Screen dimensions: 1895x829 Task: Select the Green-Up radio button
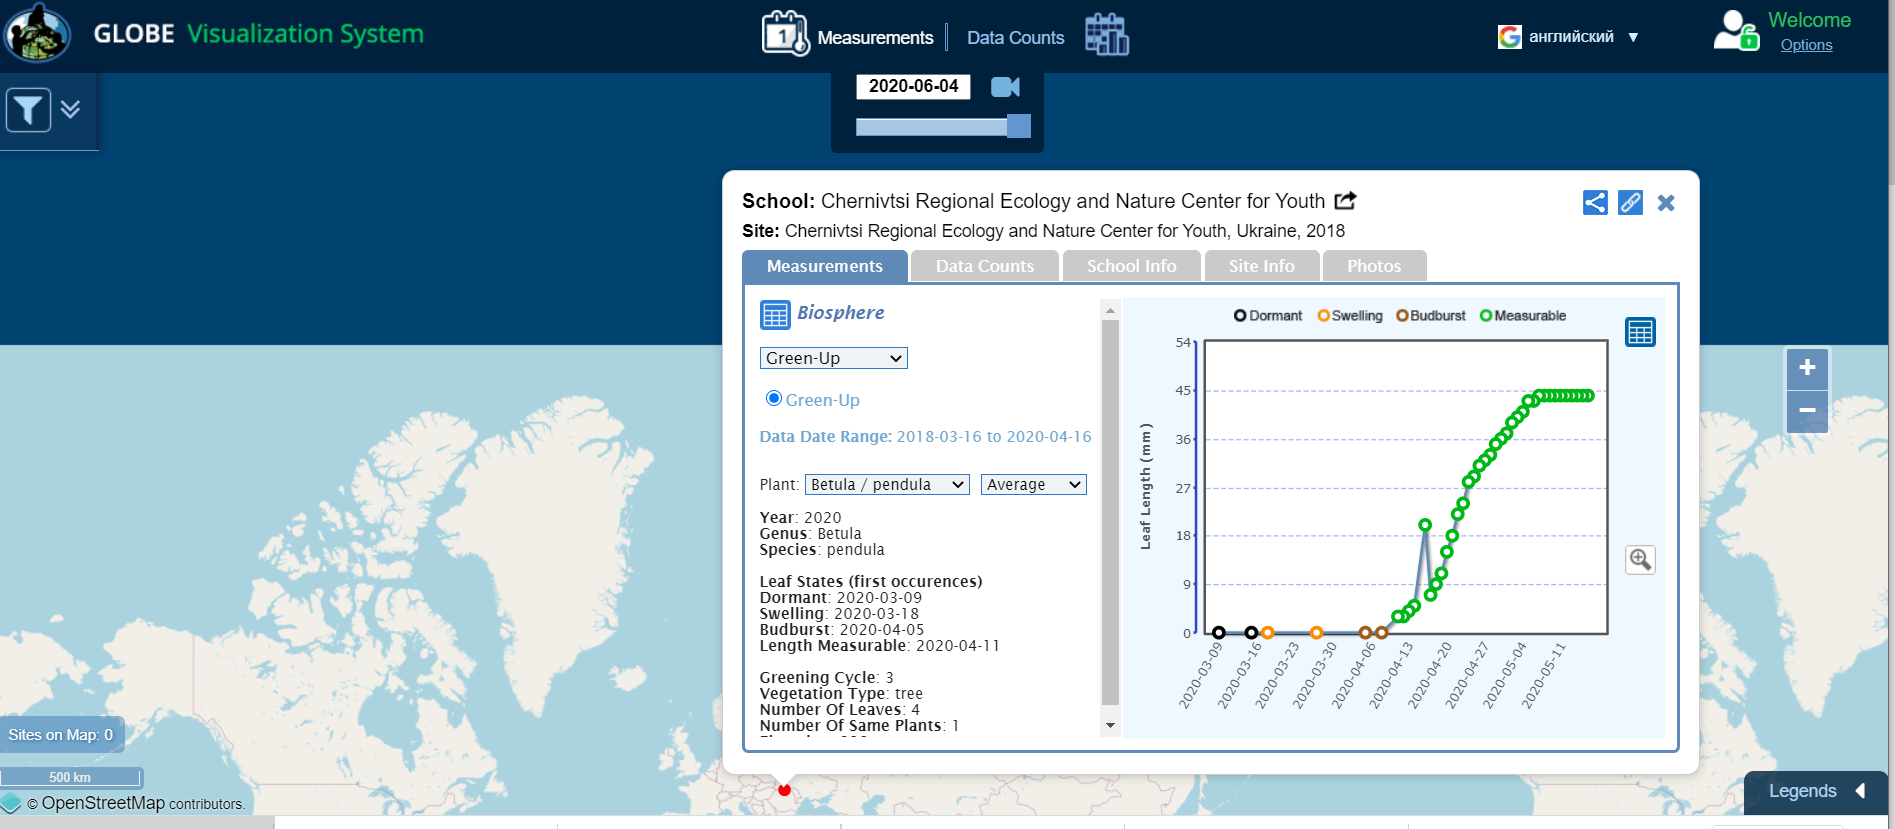click(773, 399)
